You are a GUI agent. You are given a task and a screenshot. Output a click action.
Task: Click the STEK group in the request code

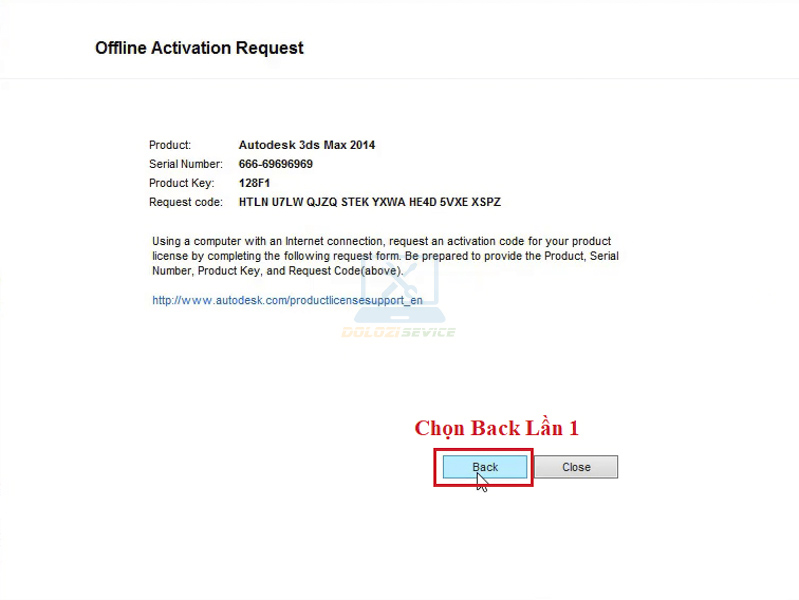tap(353, 202)
